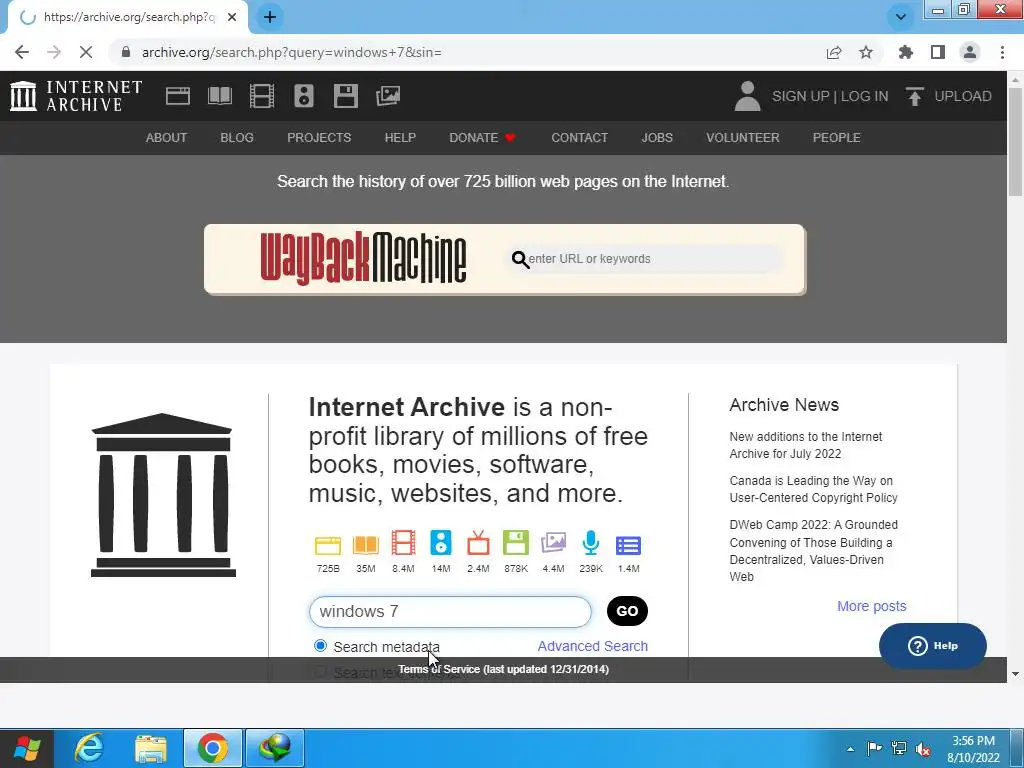The width and height of the screenshot is (1024, 768).
Task: Click the Wayback Machine URL input
Action: 647,259
